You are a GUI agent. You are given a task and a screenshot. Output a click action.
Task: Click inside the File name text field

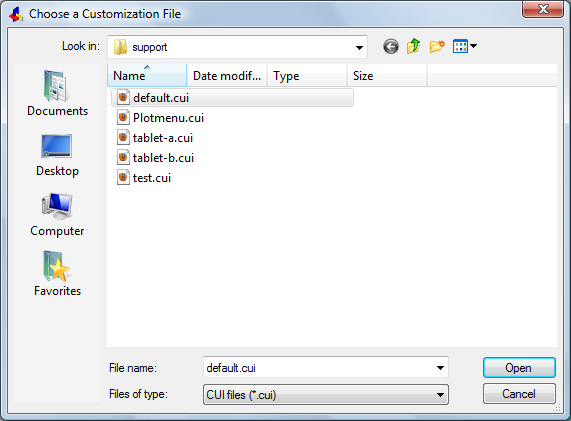[x=319, y=367]
